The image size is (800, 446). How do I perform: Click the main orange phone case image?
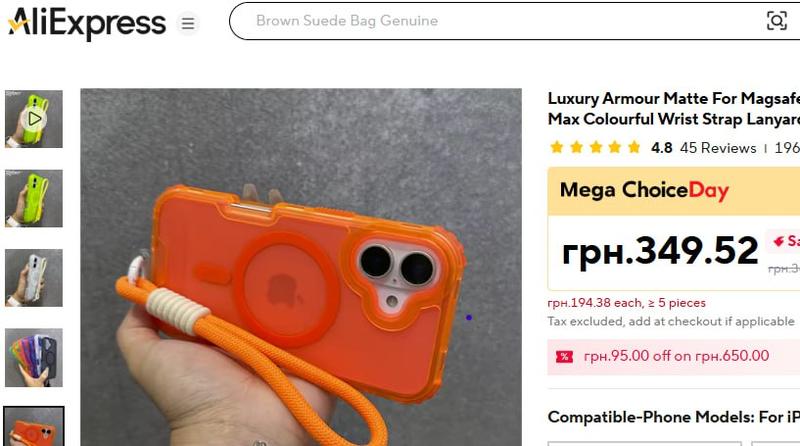point(301,267)
